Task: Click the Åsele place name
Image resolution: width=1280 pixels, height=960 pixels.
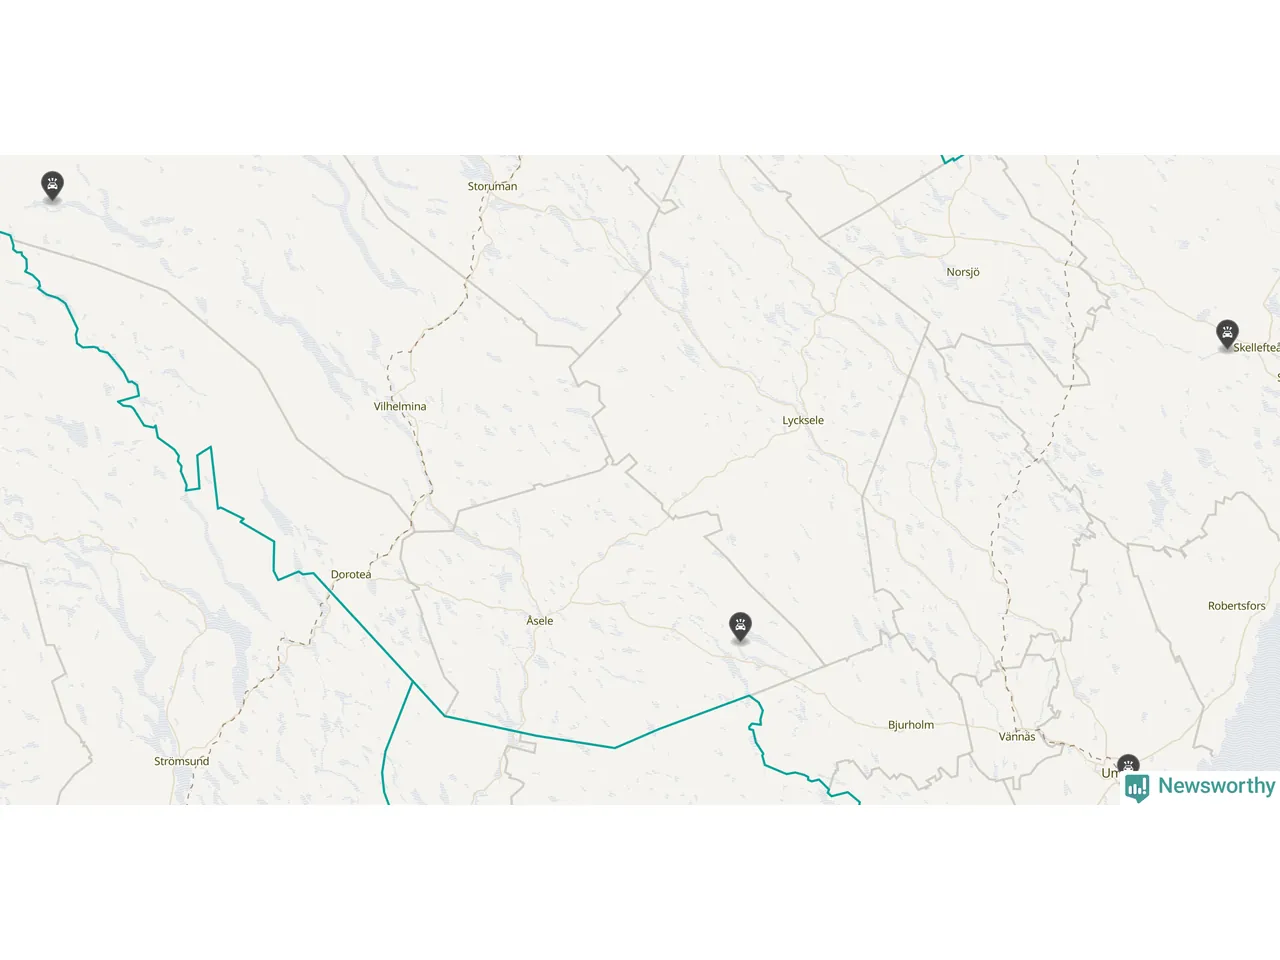Action: pos(540,621)
